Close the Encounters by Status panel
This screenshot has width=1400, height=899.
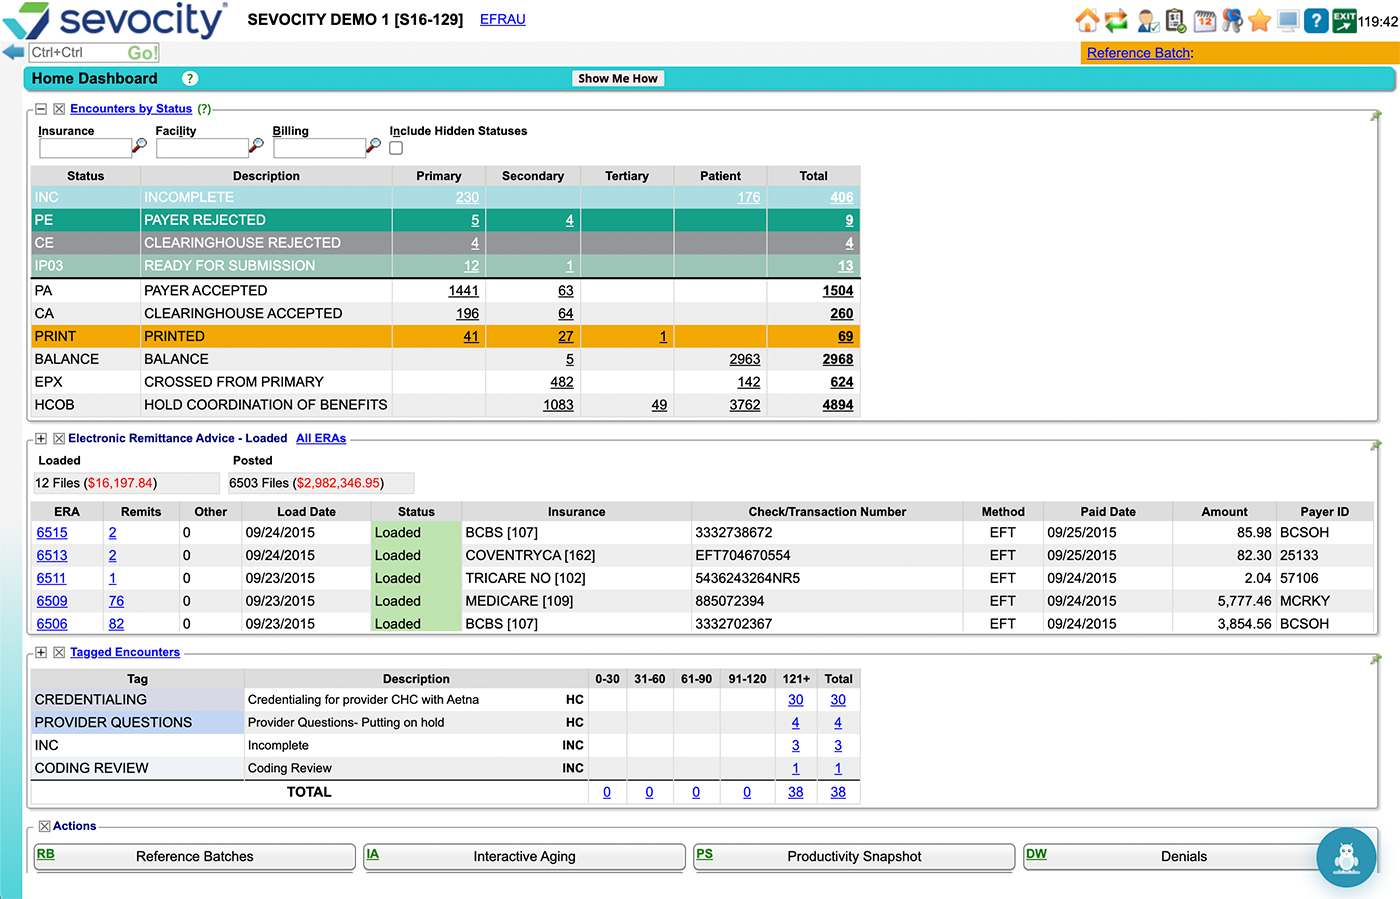(x=59, y=109)
